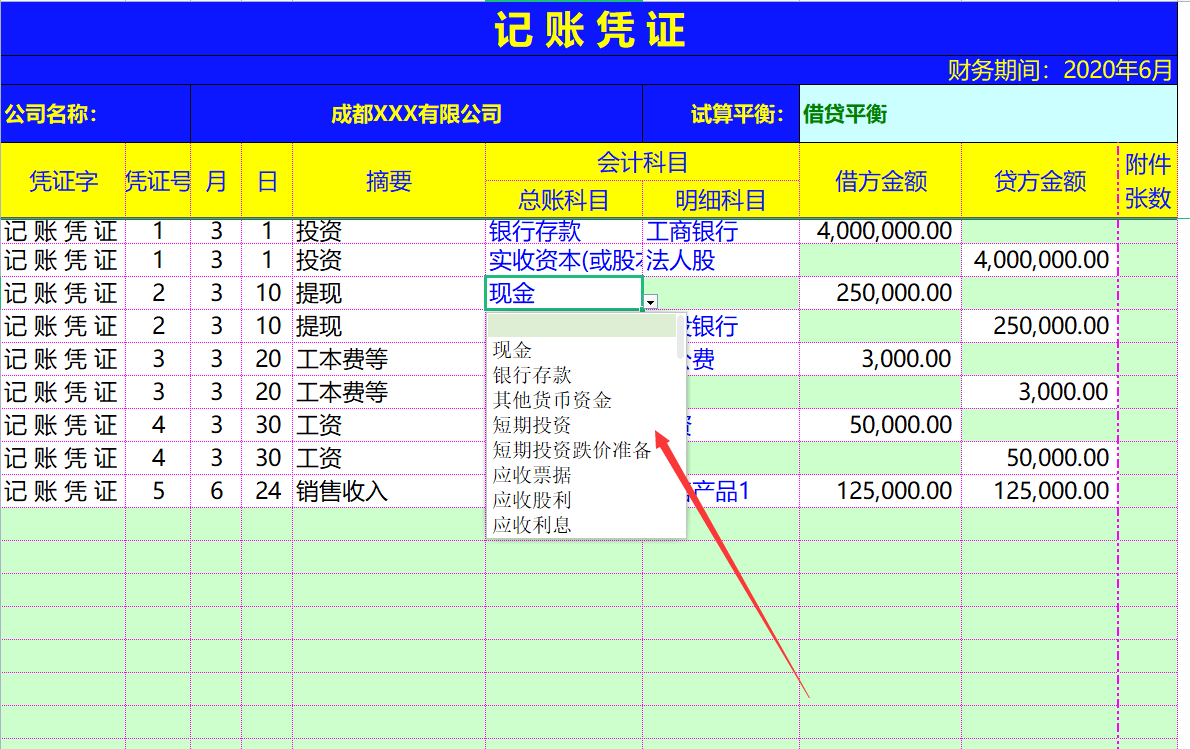Select the 借贷平衡 trial balance cell
The image size is (1190, 749).
pyautogui.click(x=988, y=114)
